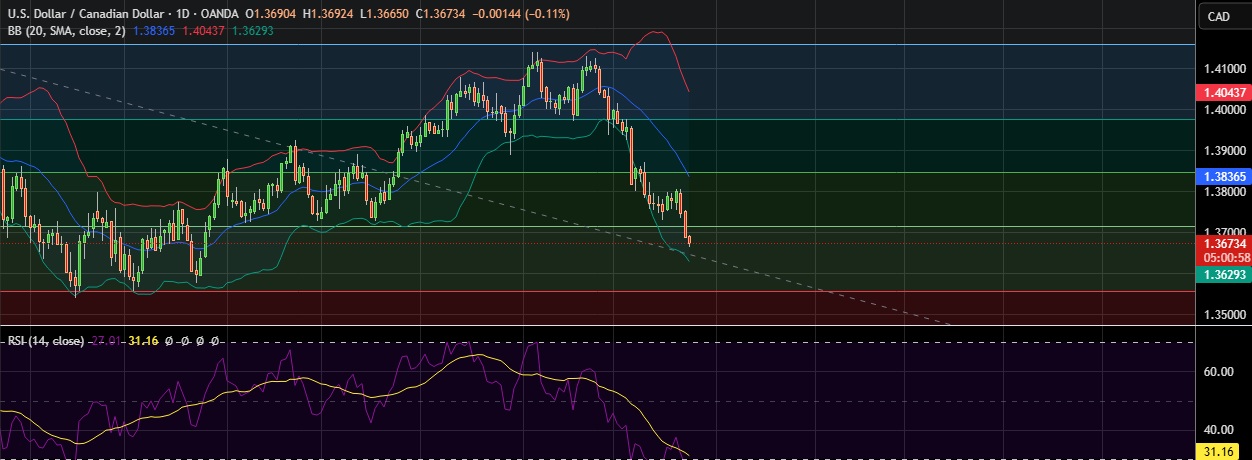Click the current price 1.36734 axis label

pos(1222,243)
